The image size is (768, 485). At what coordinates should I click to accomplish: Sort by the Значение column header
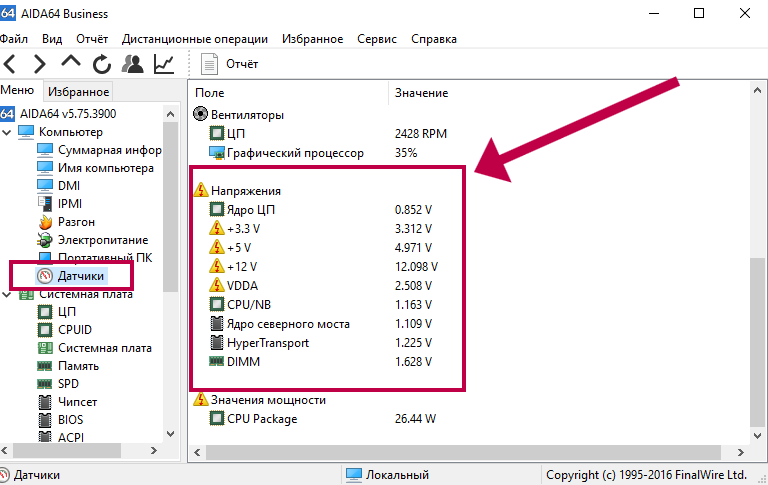pyautogui.click(x=421, y=93)
